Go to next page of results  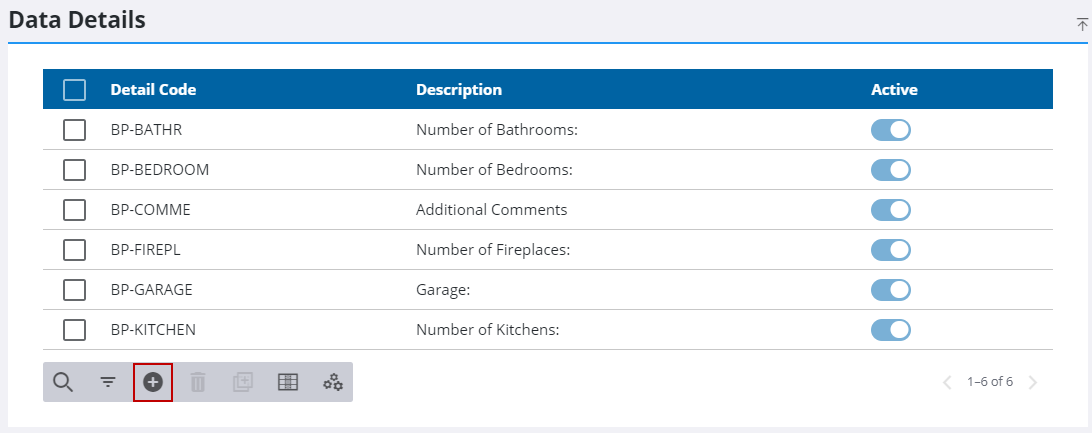coord(1033,382)
